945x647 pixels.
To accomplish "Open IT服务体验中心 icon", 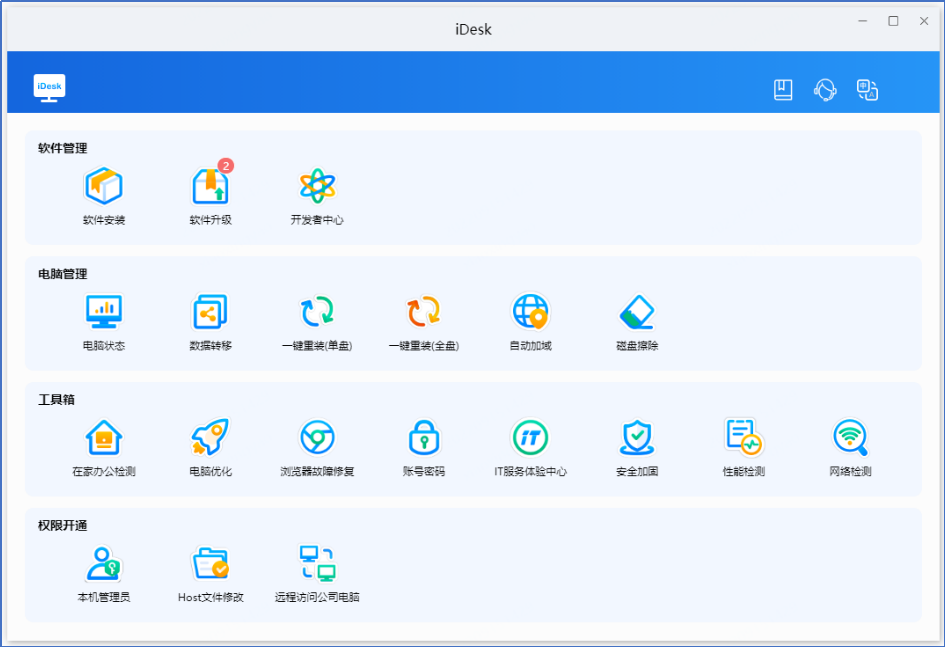I will pos(530,437).
